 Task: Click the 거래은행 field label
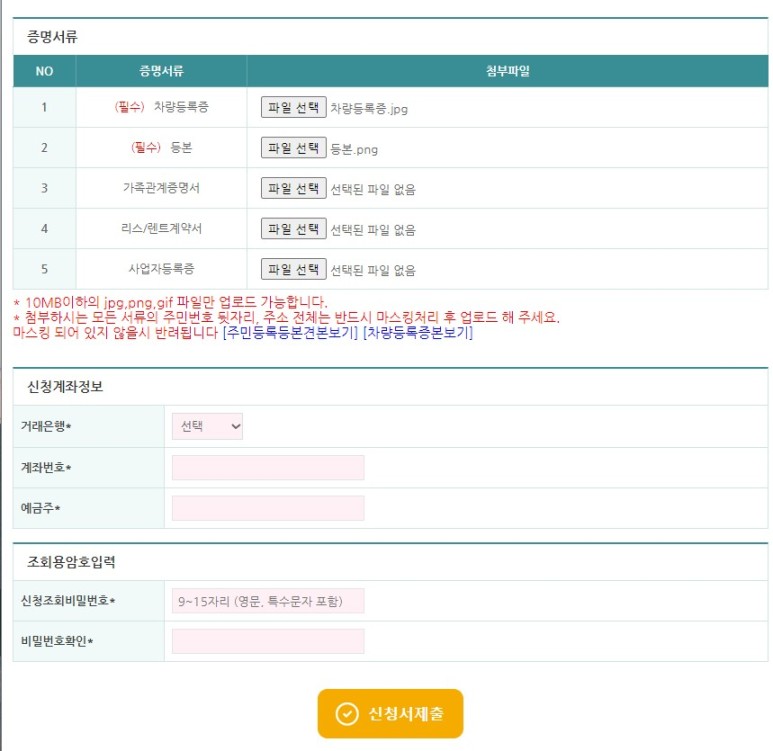pos(46,426)
